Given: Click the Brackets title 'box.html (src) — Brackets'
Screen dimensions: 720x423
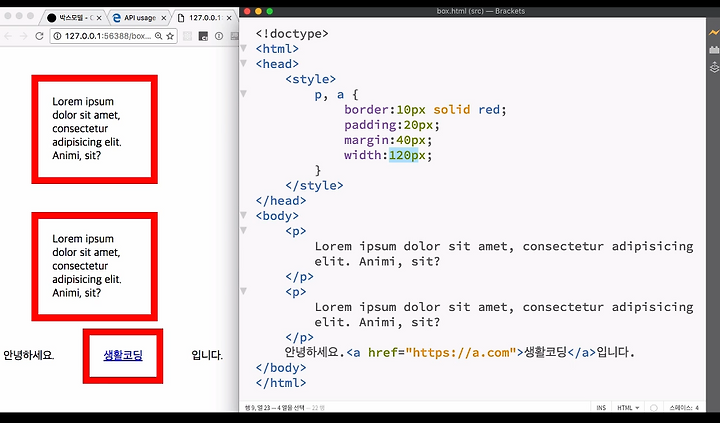Looking at the screenshot, I should [x=480, y=11].
